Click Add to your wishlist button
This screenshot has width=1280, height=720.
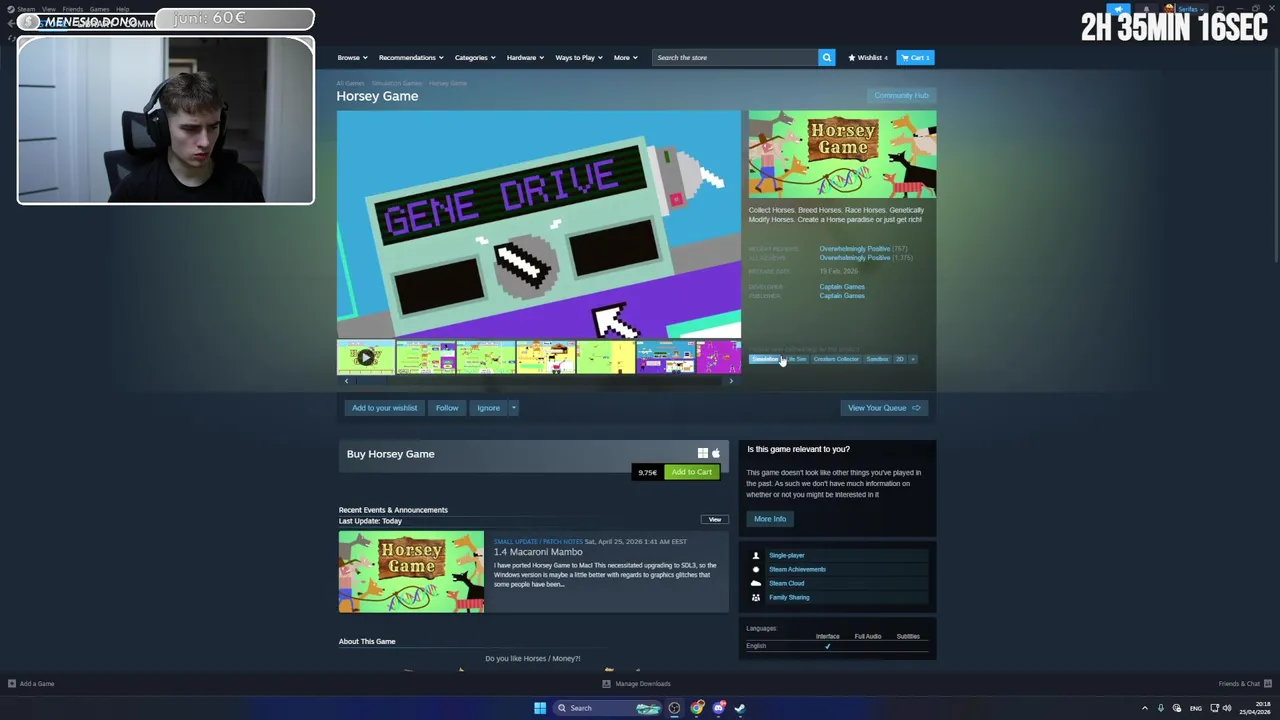point(384,408)
